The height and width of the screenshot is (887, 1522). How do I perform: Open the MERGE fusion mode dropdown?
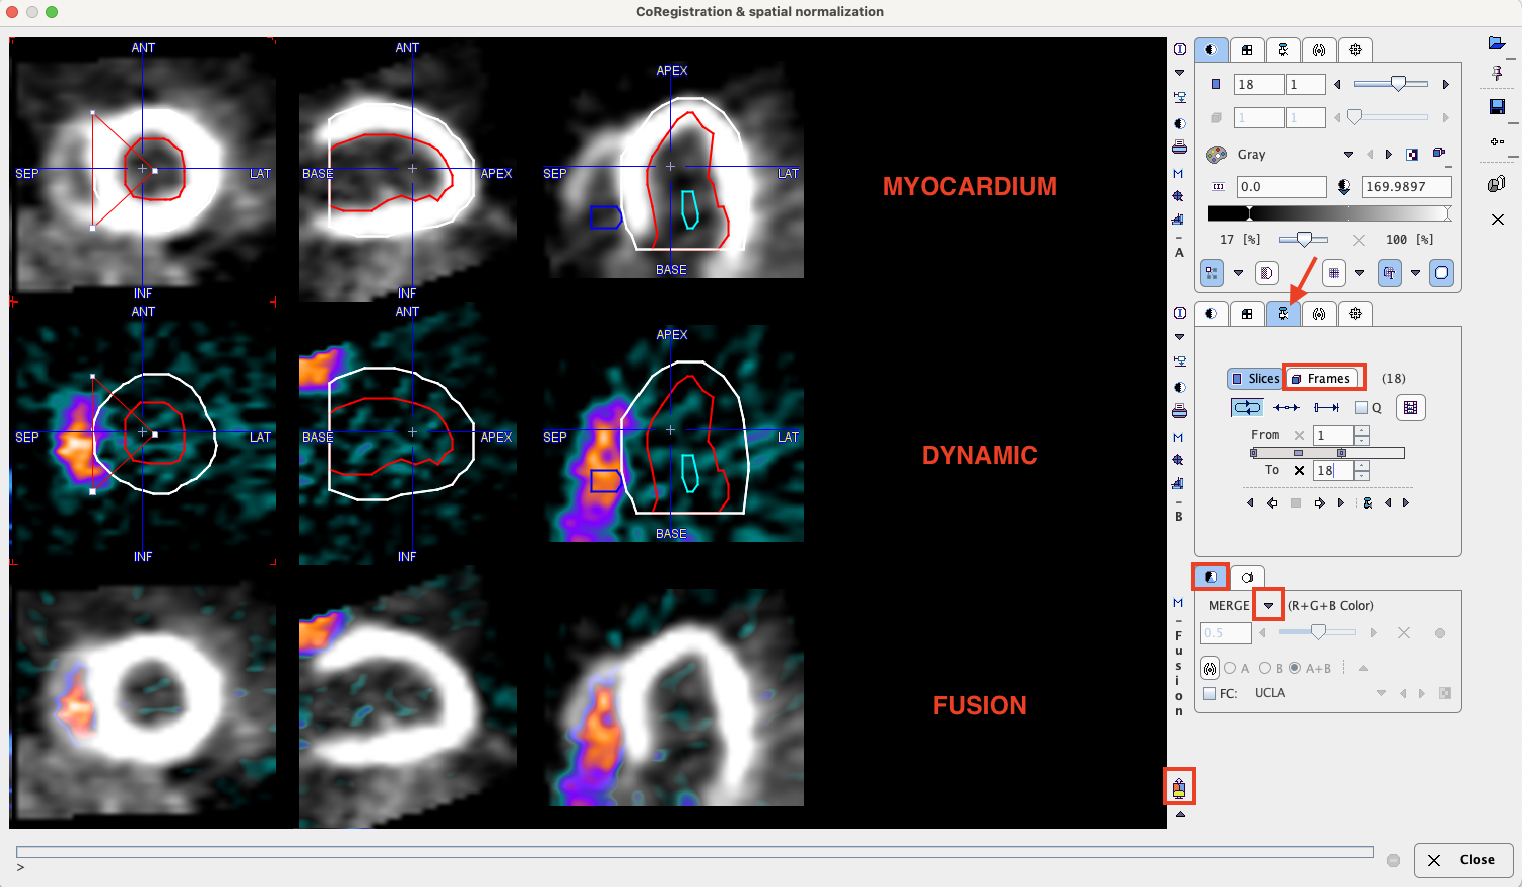[x=1269, y=605]
